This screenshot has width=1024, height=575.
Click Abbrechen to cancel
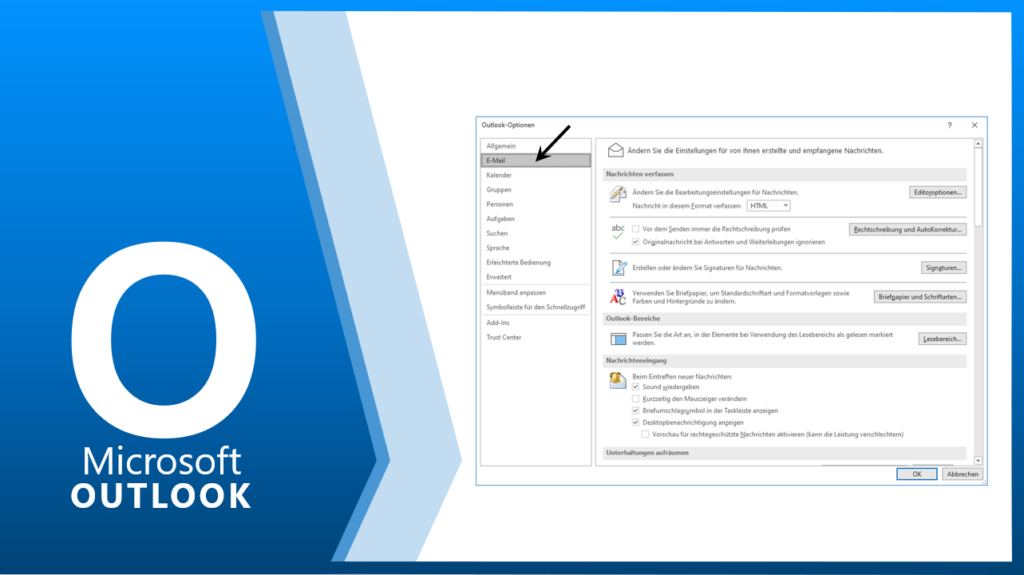962,474
